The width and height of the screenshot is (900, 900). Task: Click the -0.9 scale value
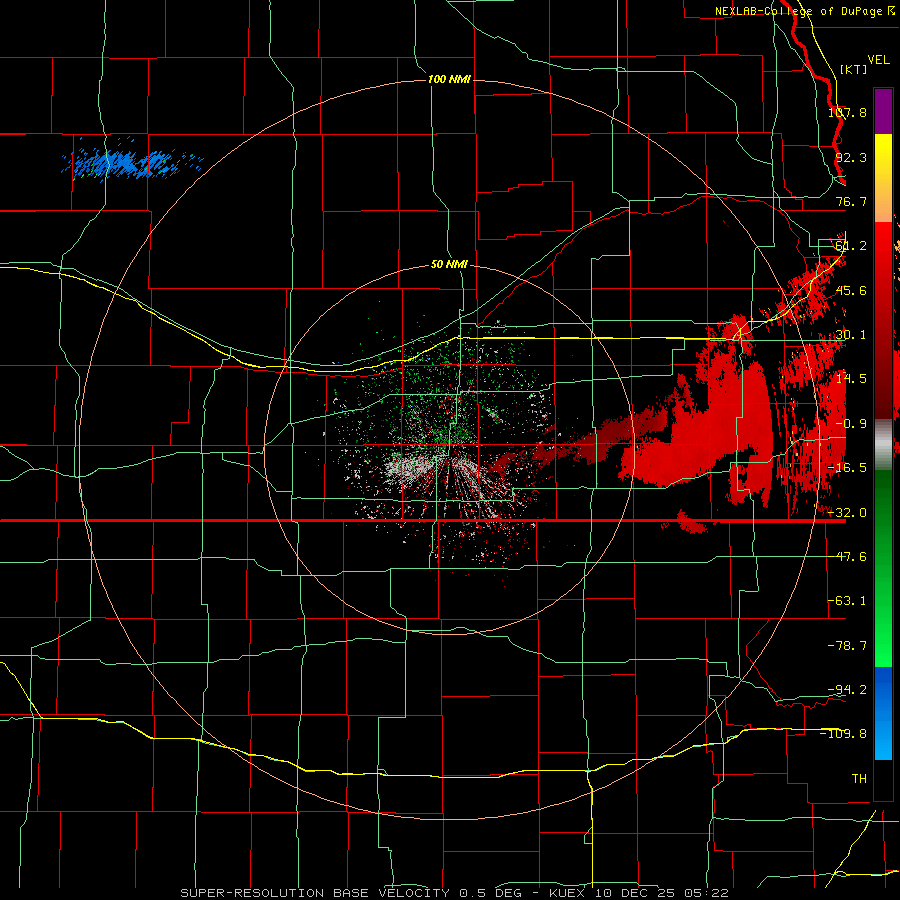851,424
